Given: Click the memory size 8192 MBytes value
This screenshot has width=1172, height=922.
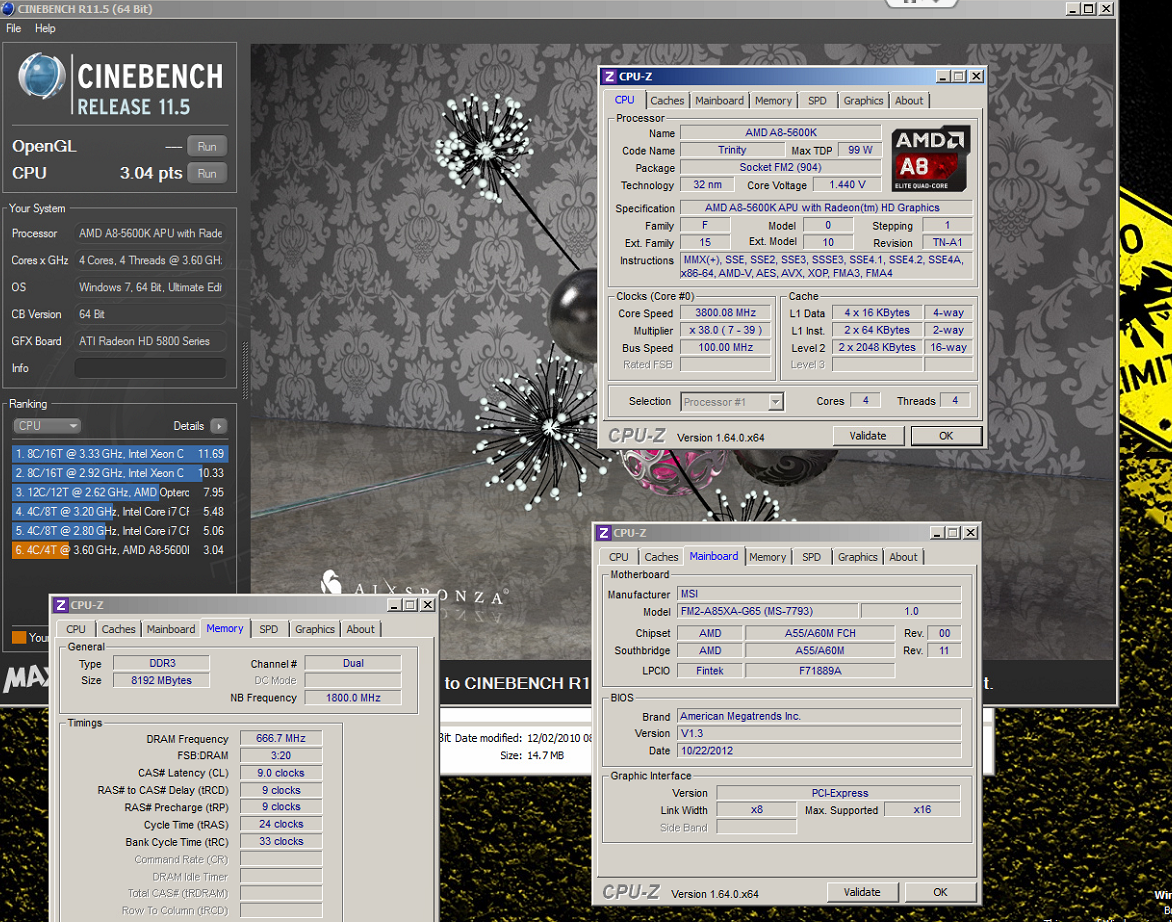Looking at the screenshot, I should click(x=161, y=680).
